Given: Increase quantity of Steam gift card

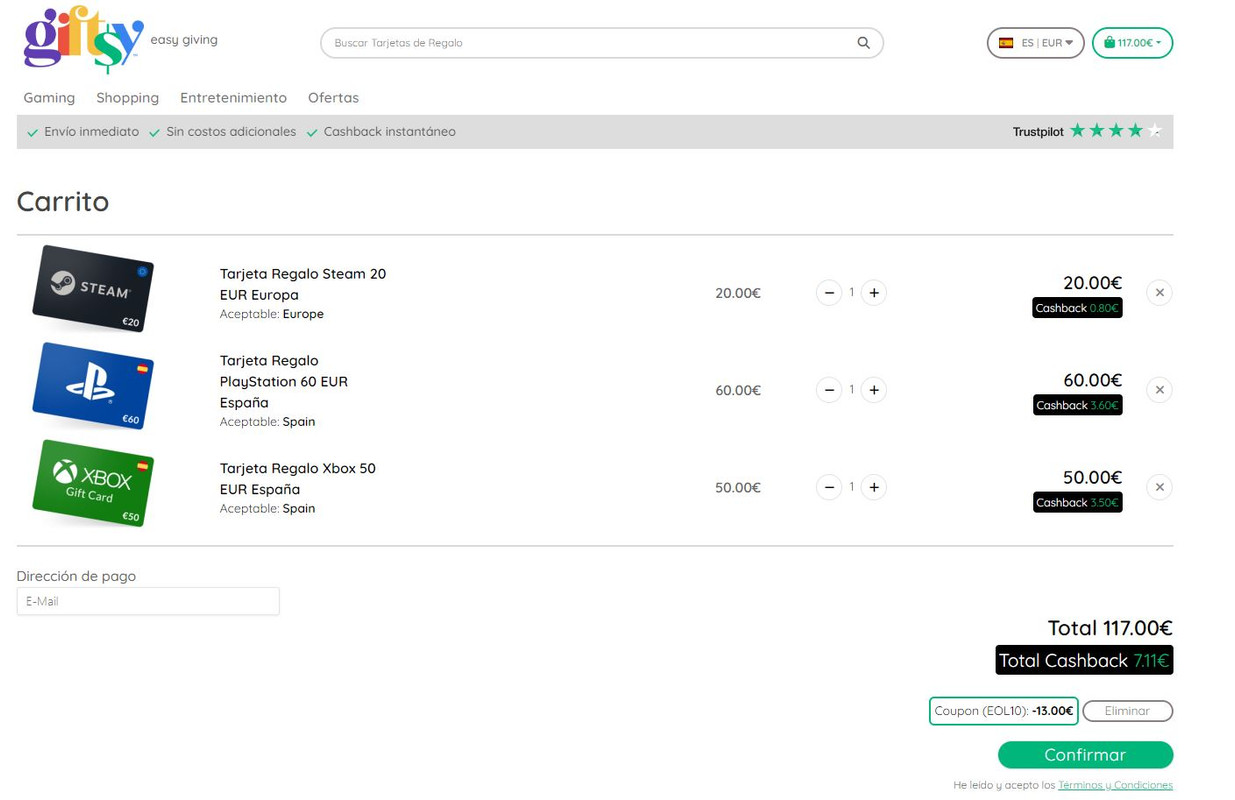Looking at the screenshot, I should [874, 293].
